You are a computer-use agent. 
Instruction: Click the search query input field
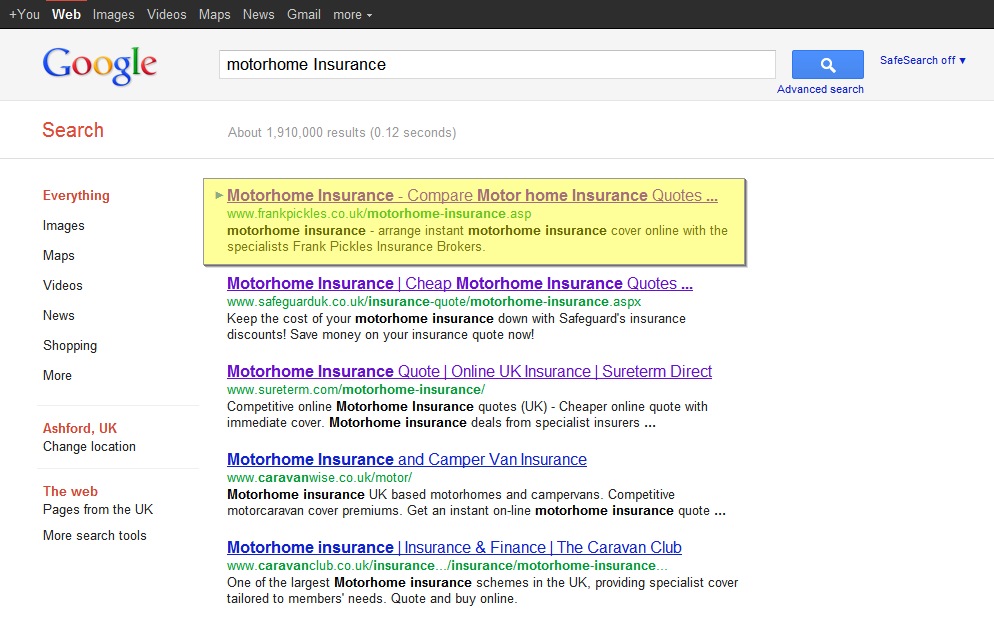pos(497,65)
